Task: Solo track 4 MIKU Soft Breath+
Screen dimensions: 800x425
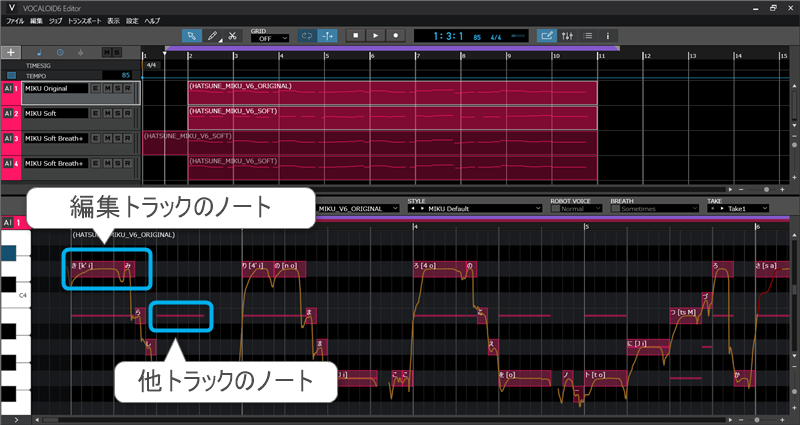Action: (117, 163)
